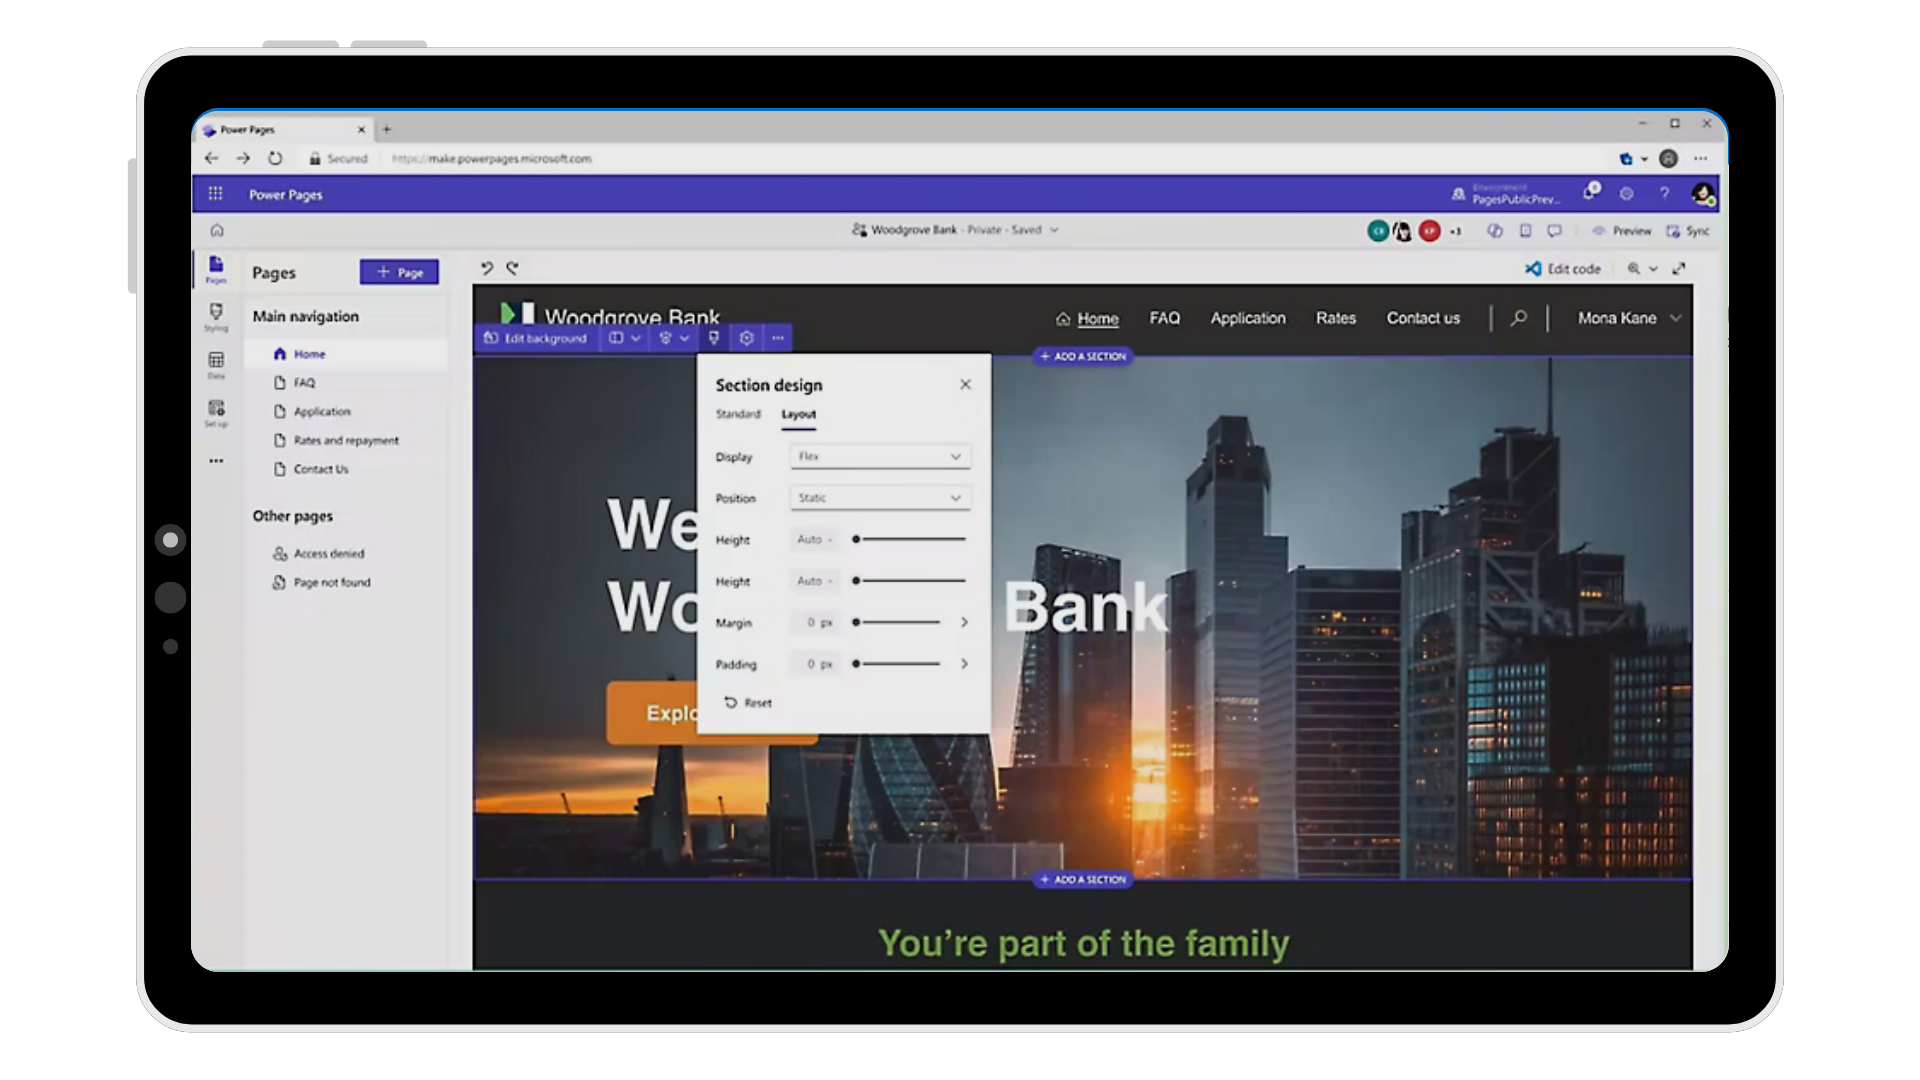Open the section alignment dropdown
This screenshot has width=1920, height=1080.
coord(674,338)
